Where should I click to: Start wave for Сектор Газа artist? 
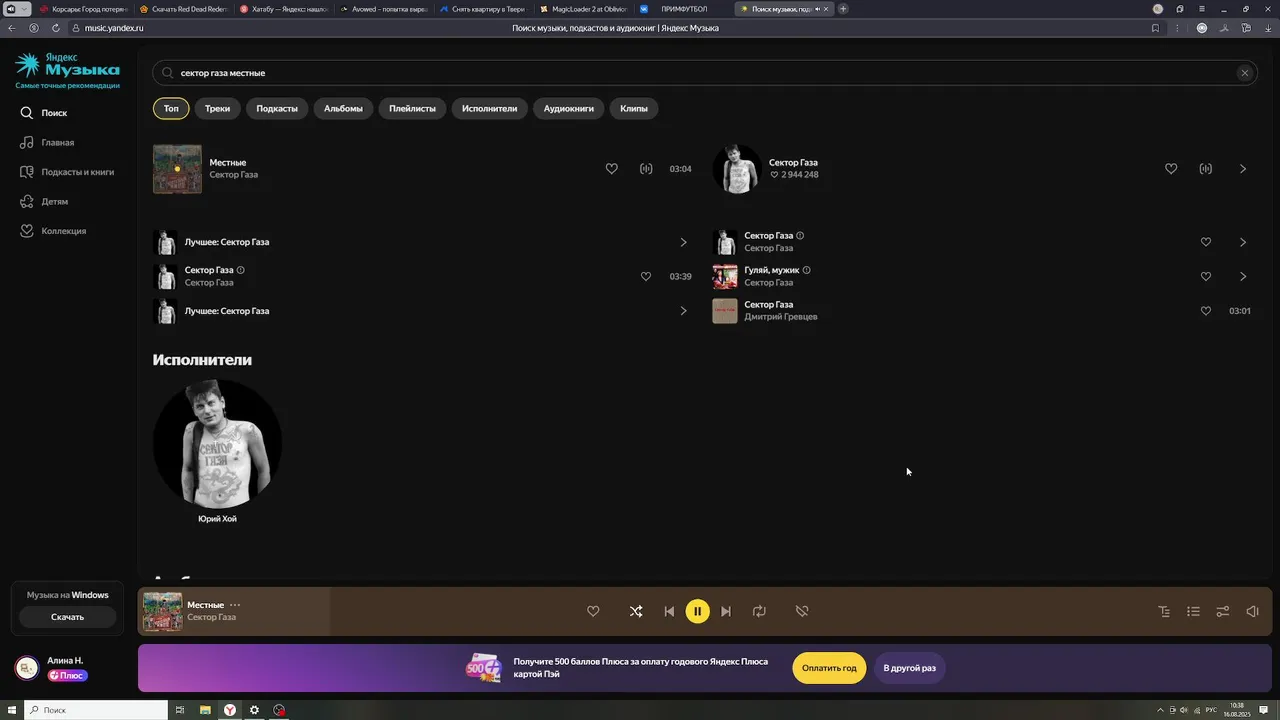coord(1205,169)
